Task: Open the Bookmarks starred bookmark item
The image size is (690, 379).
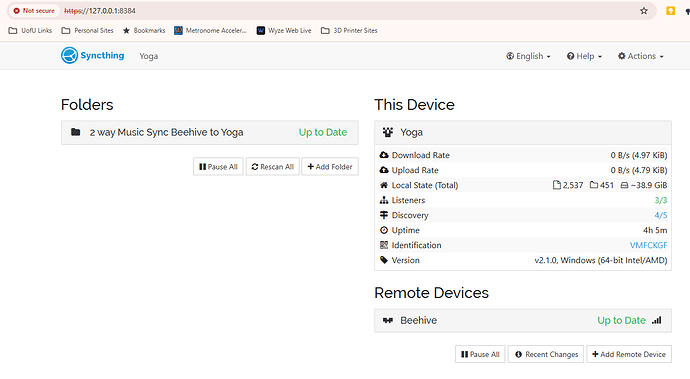Action: pyautogui.click(x=144, y=30)
